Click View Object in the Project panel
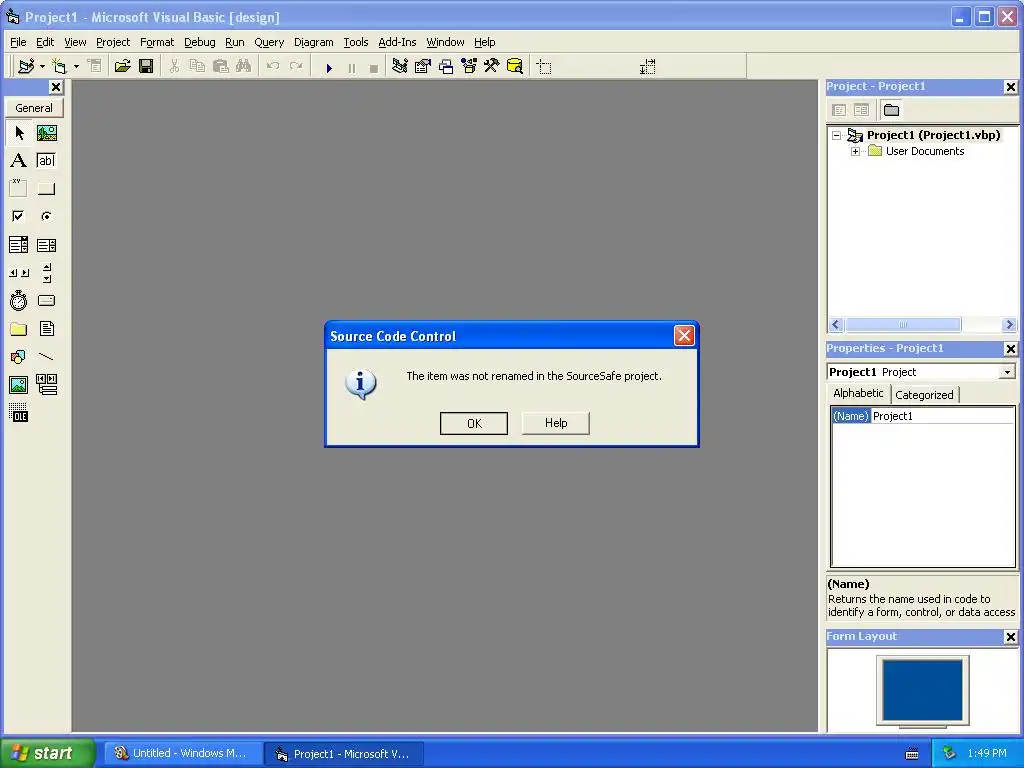Image resolution: width=1024 pixels, height=768 pixels. 861,110
